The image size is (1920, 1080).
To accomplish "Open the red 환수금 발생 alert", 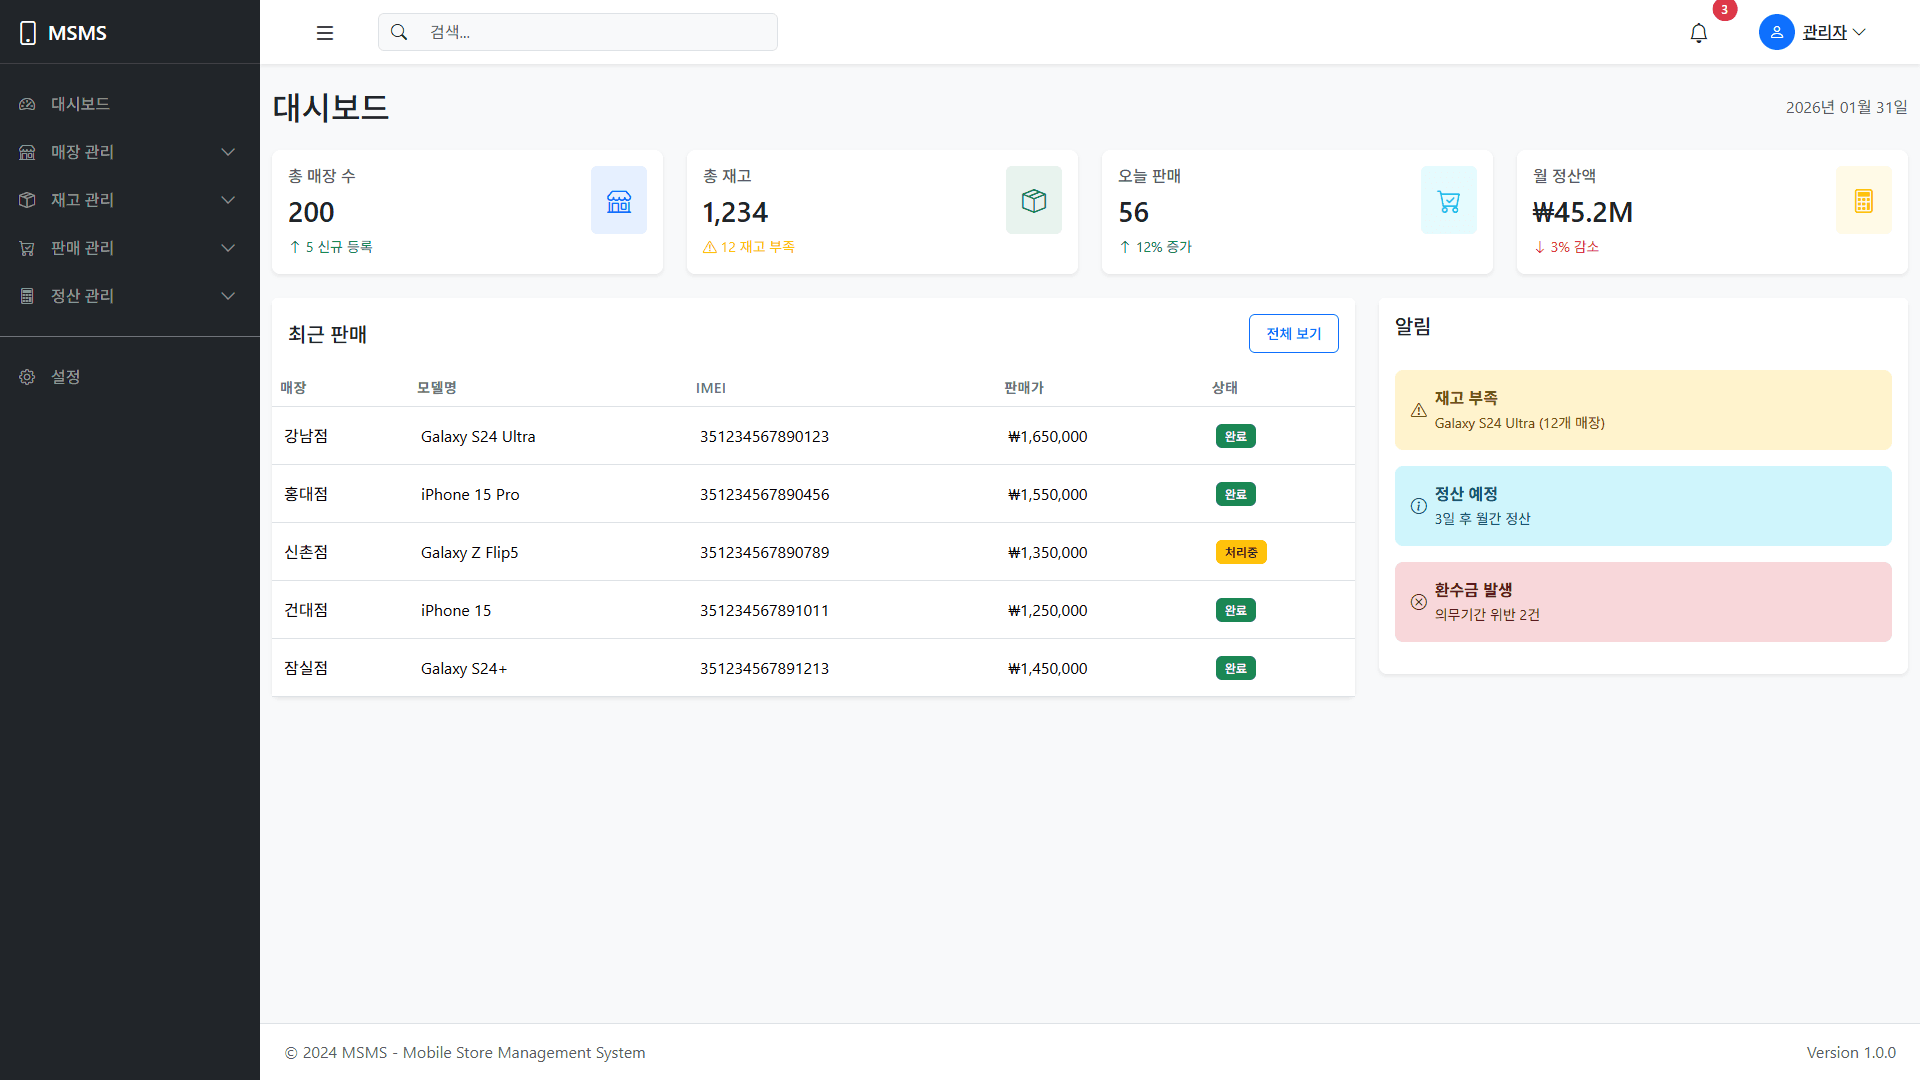I will pos(1642,602).
